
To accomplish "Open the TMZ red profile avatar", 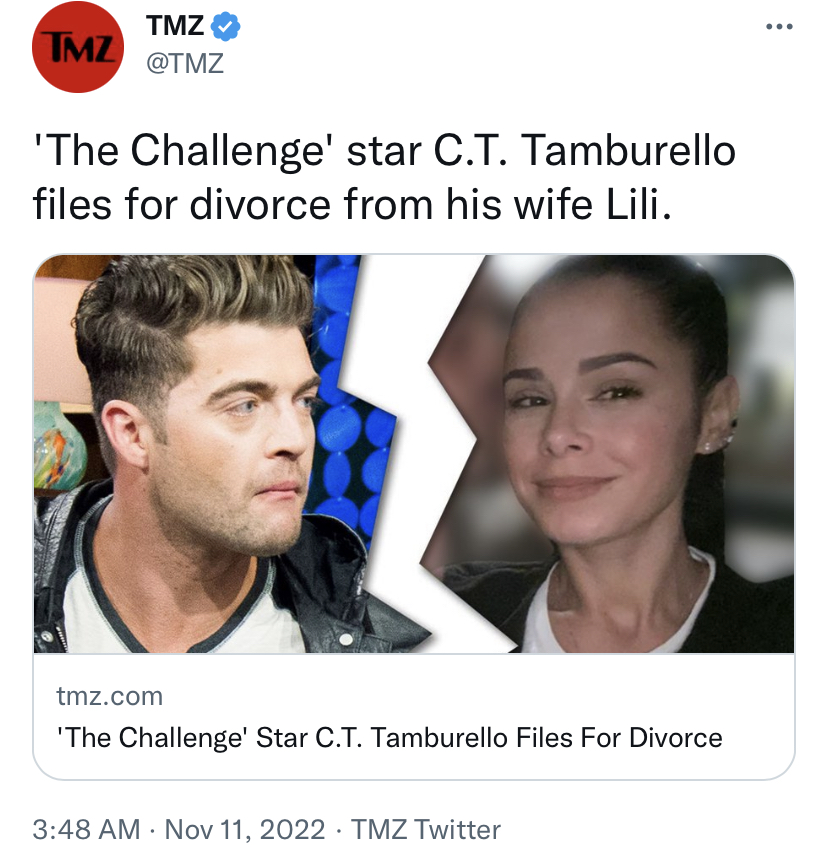I will pyautogui.click(x=78, y=47).
